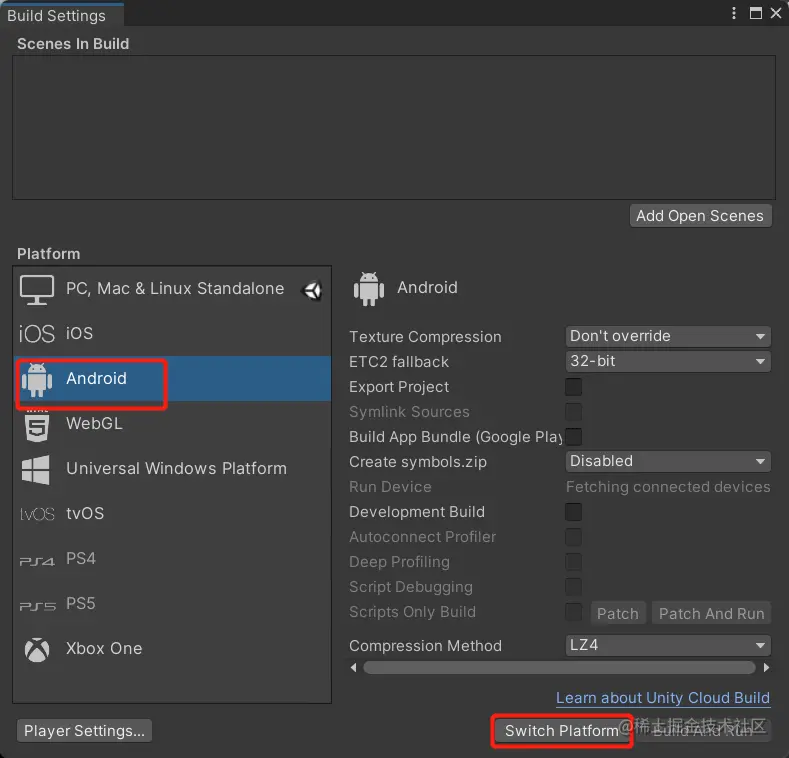The image size is (789, 758).
Task: Click the large Android icon in settings header
Action: tap(369, 288)
